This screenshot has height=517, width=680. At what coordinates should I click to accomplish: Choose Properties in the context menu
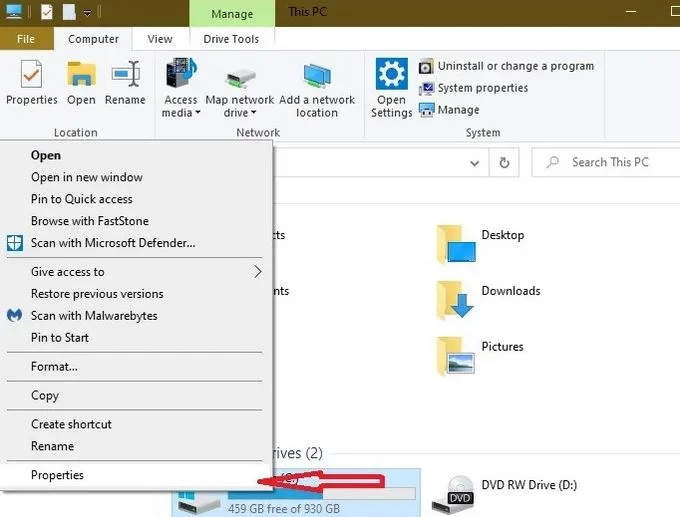(x=136, y=475)
